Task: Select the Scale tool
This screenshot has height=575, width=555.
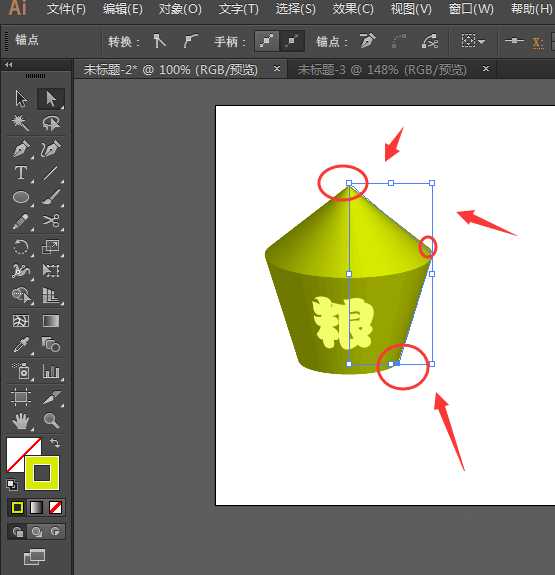Action: tap(51, 247)
